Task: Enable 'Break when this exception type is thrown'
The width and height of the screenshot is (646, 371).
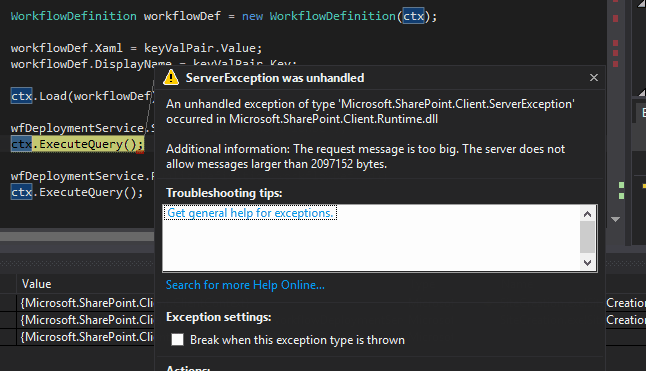Action: click(x=178, y=340)
